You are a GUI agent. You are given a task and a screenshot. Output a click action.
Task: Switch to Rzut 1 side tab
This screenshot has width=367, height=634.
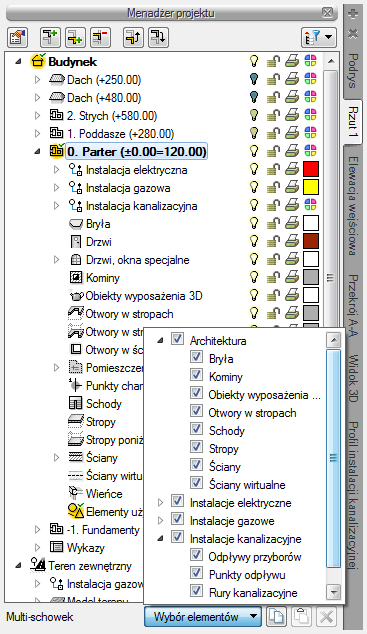353,121
